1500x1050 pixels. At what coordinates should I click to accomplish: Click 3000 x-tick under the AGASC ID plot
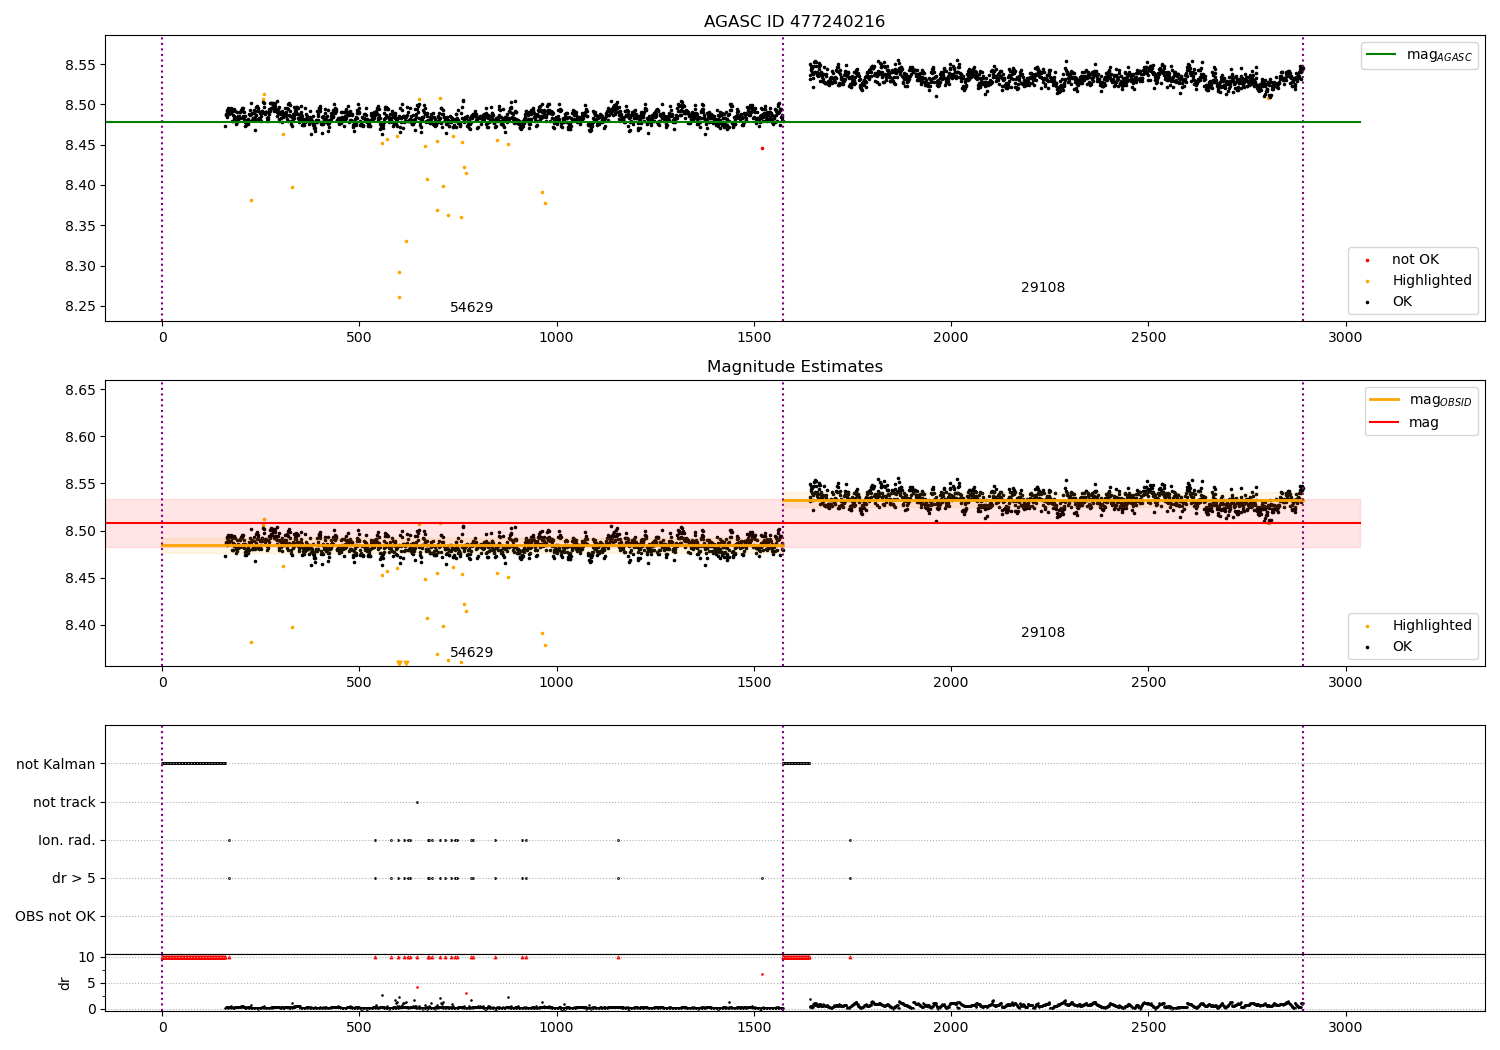tap(1345, 338)
